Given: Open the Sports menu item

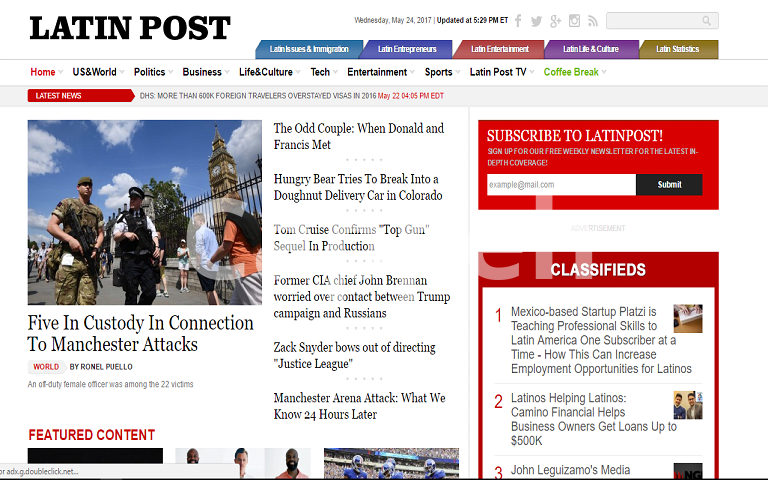Looking at the screenshot, I should tap(438, 72).
